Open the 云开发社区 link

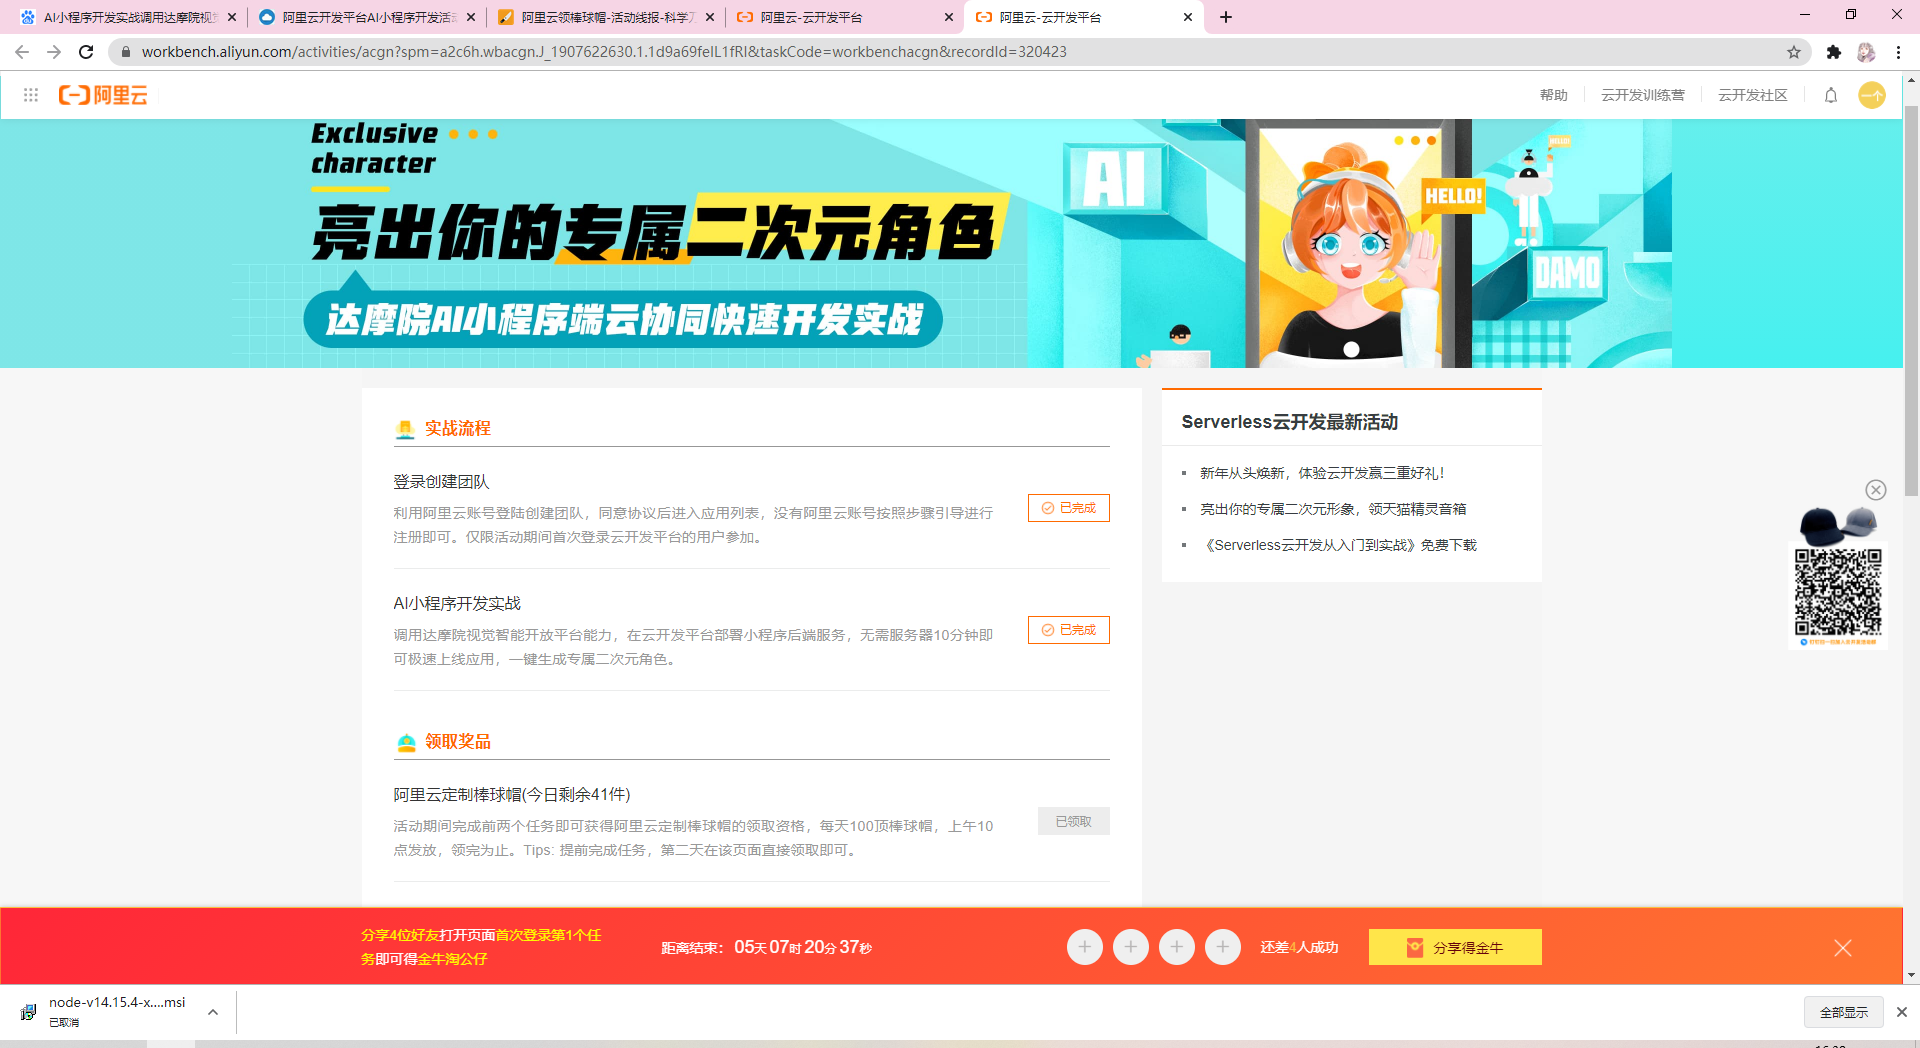pyautogui.click(x=1752, y=95)
